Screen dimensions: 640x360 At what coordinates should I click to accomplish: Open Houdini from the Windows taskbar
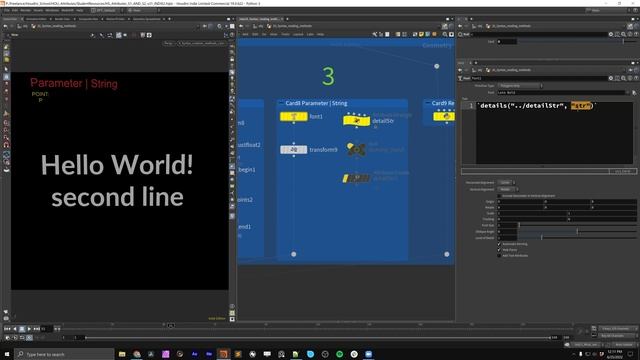coord(223,354)
